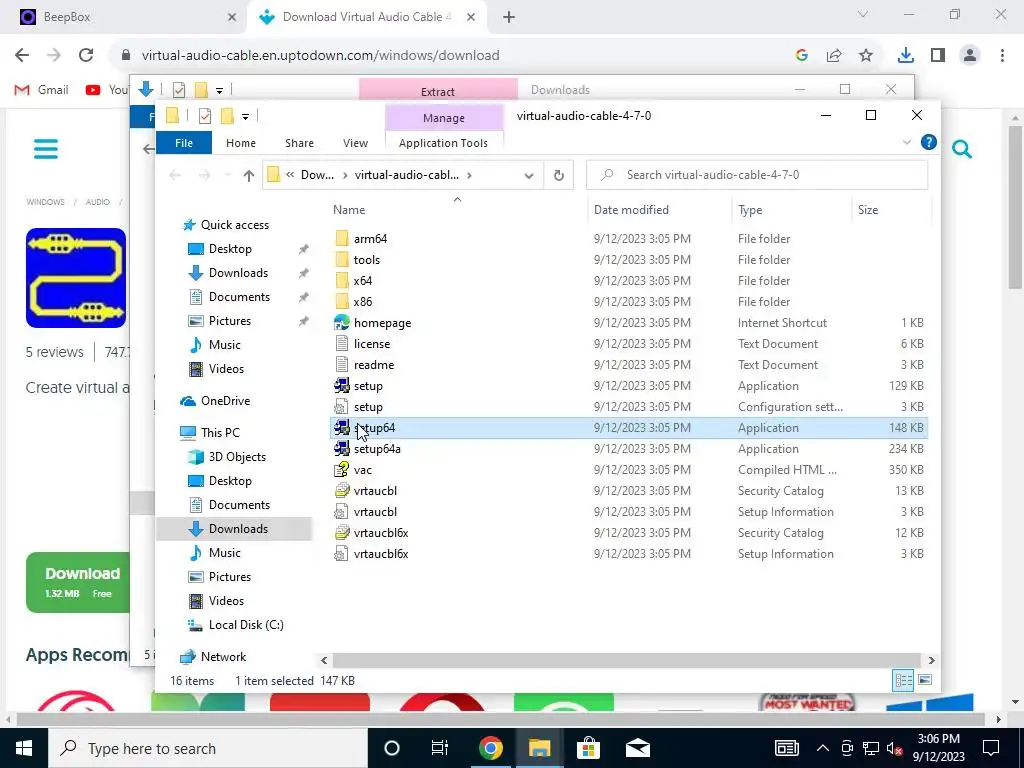Screen dimensions: 1024x768
Task: Select the tools folder
Action: tap(366, 259)
